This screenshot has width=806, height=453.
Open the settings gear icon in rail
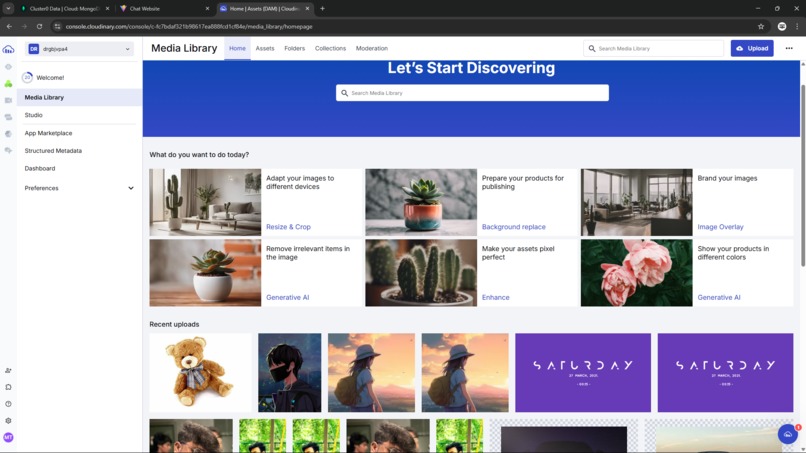(x=8, y=421)
